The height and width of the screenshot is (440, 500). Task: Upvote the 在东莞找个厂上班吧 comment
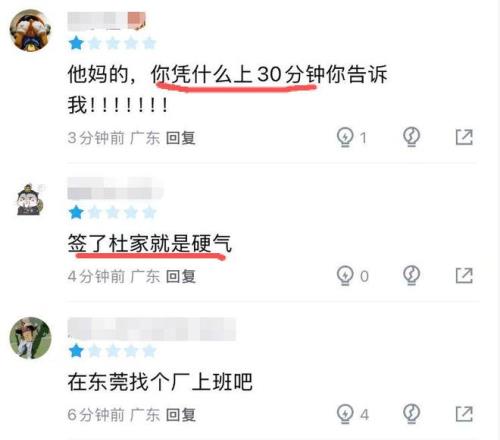(x=345, y=414)
